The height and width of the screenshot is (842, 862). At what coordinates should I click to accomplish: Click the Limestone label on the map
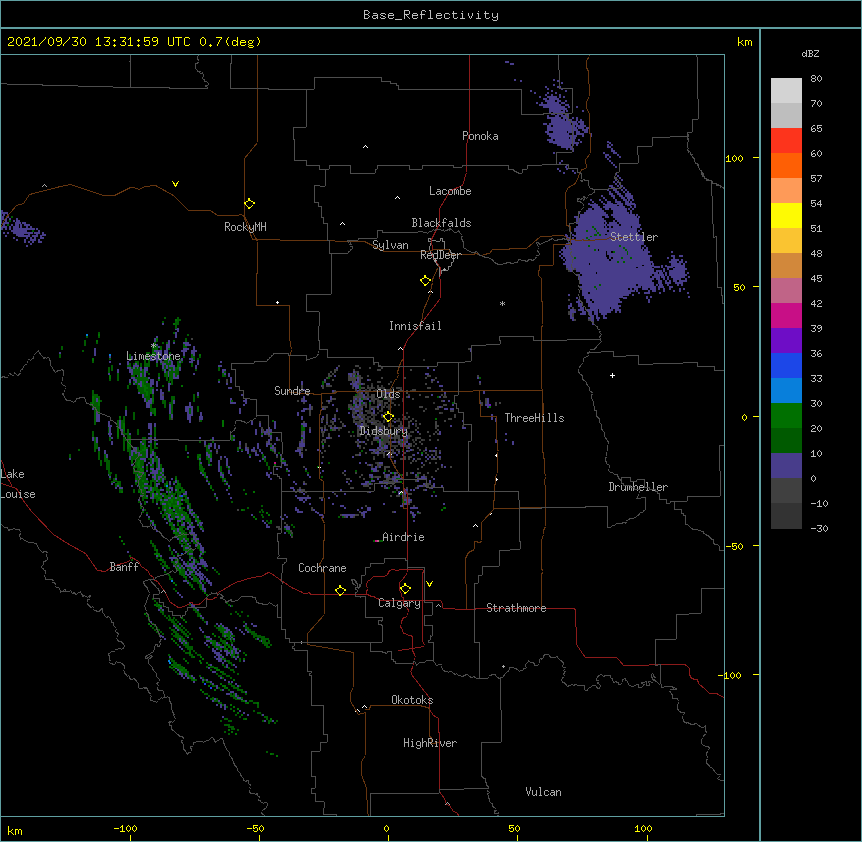(x=153, y=356)
